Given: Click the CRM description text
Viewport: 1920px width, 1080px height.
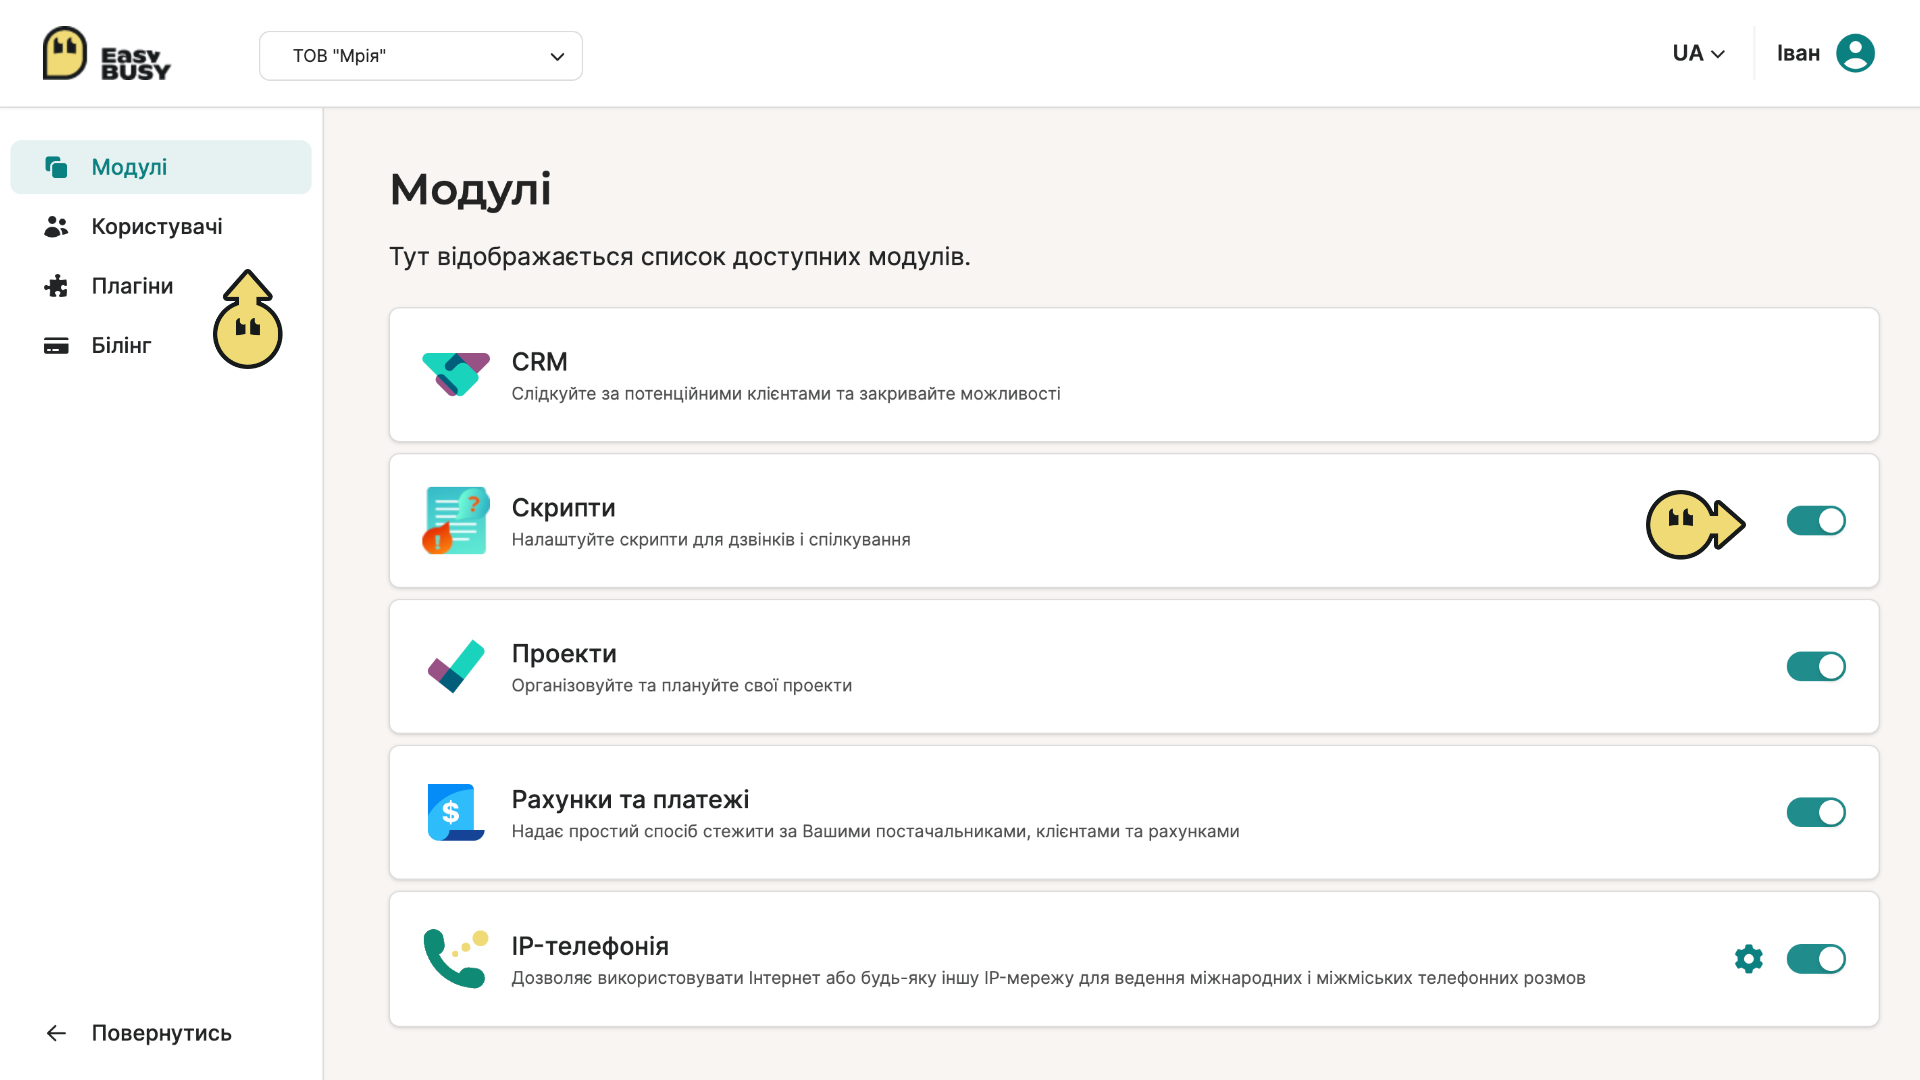Looking at the screenshot, I should pos(786,394).
